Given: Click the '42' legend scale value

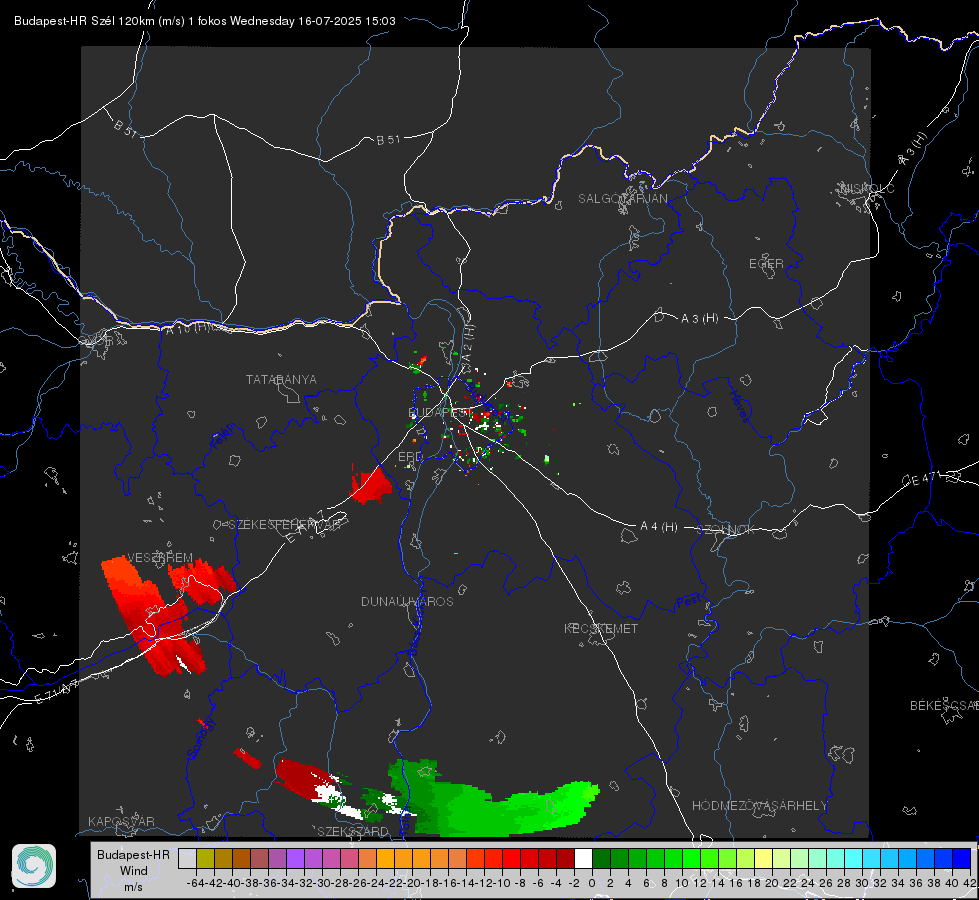Looking at the screenshot, I should tap(970, 883).
